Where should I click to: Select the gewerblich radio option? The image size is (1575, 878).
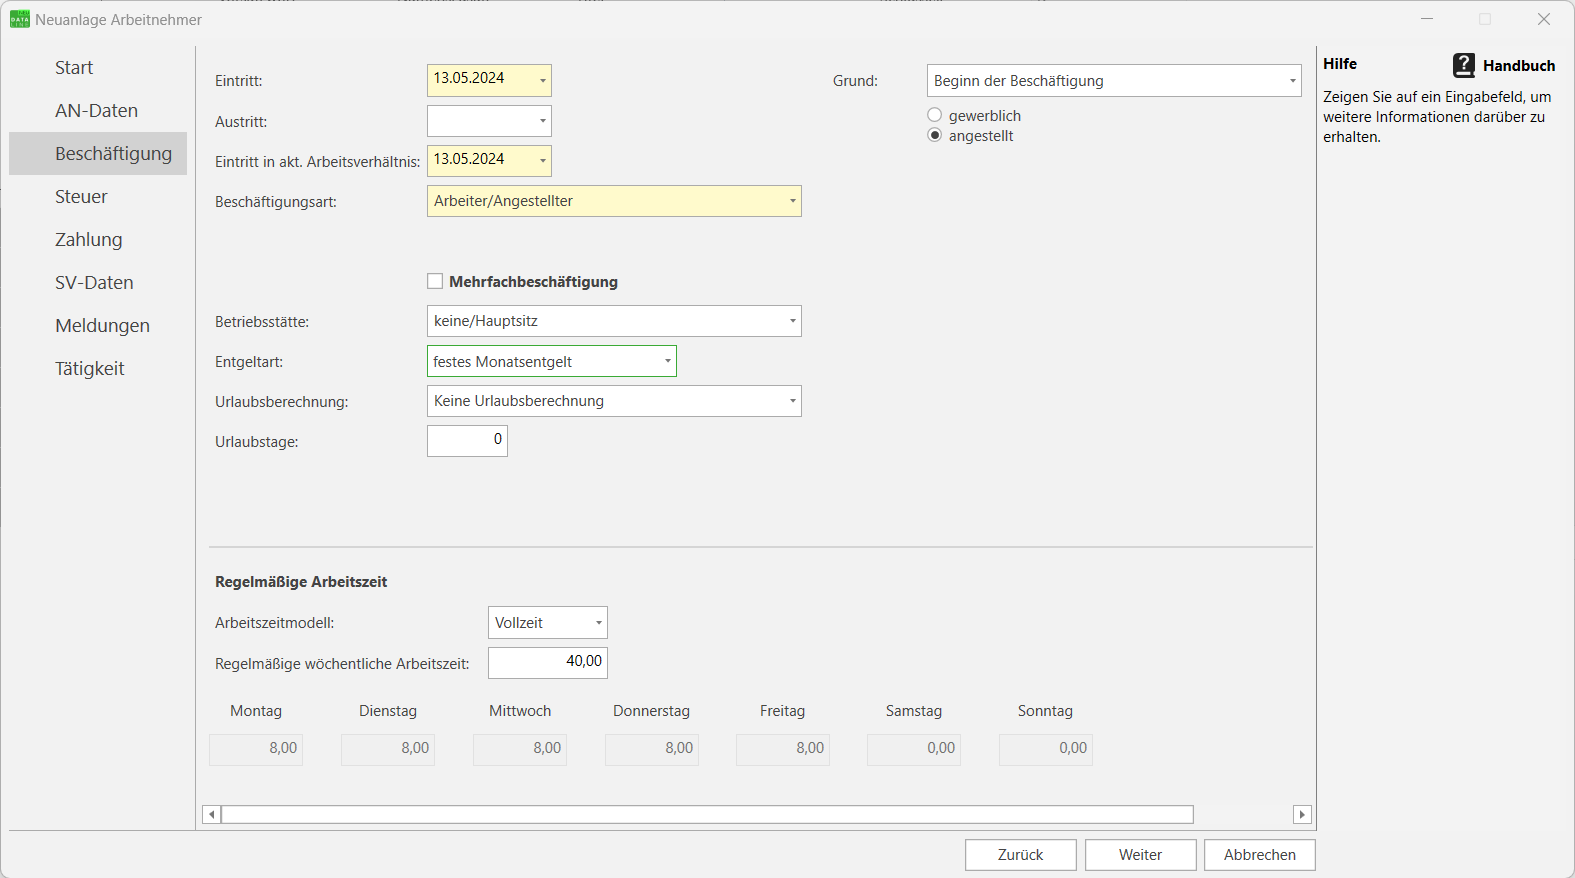click(935, 116)
